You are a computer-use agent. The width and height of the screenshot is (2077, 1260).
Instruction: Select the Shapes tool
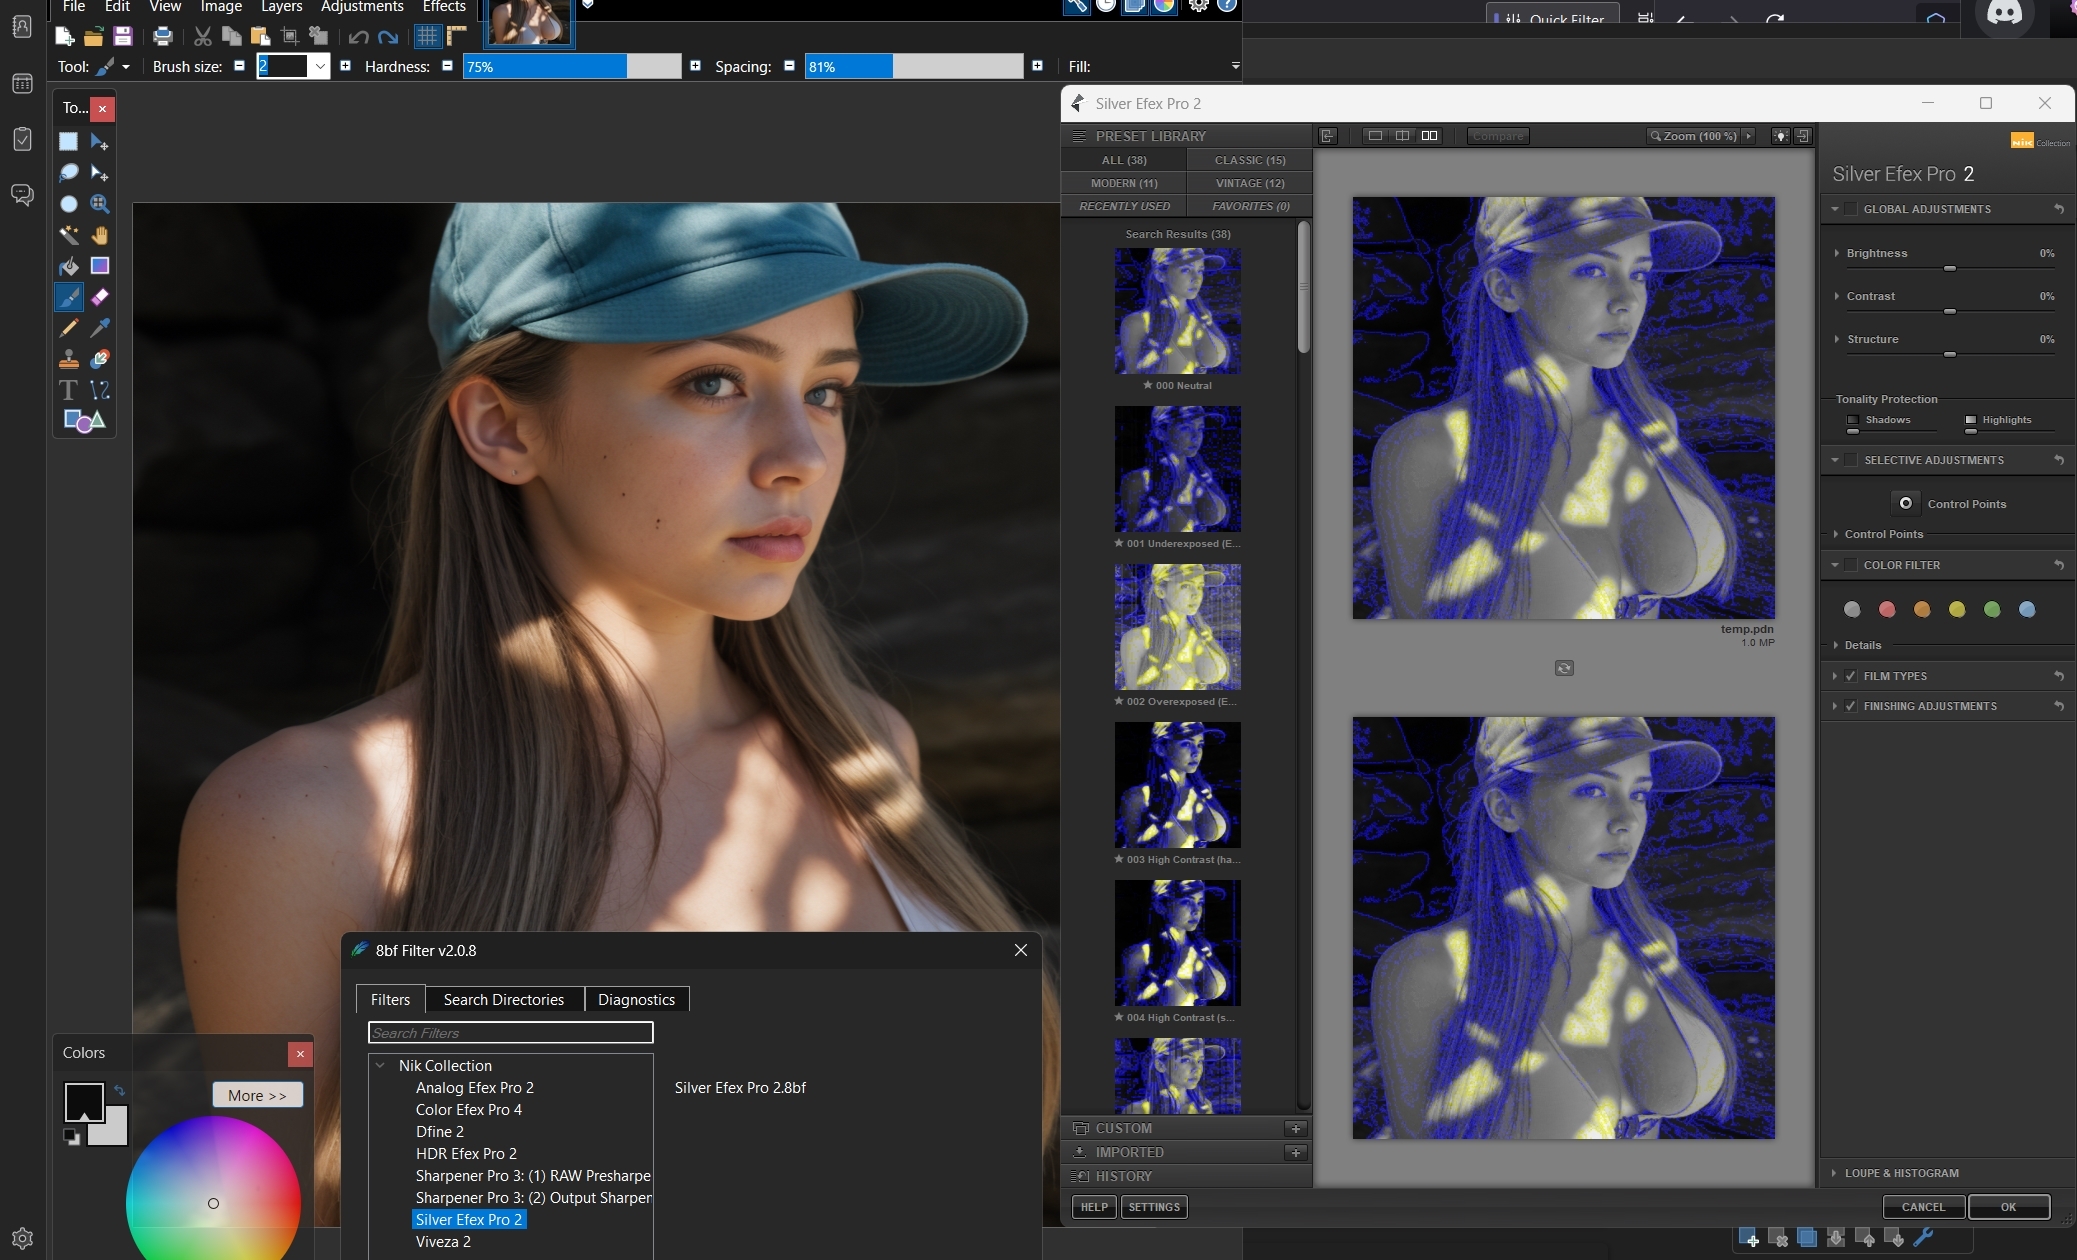[x=84, y=421]
